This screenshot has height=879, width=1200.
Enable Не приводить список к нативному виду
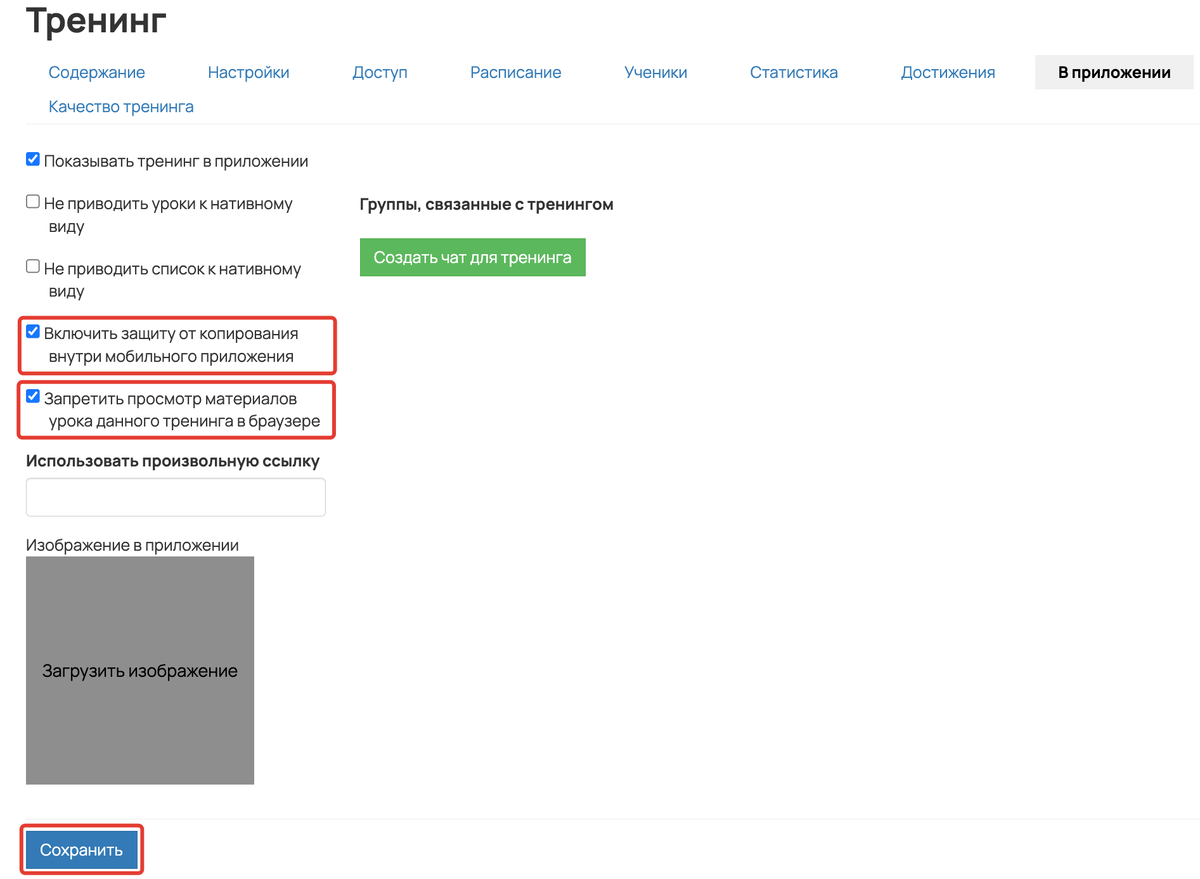point(33,267)
